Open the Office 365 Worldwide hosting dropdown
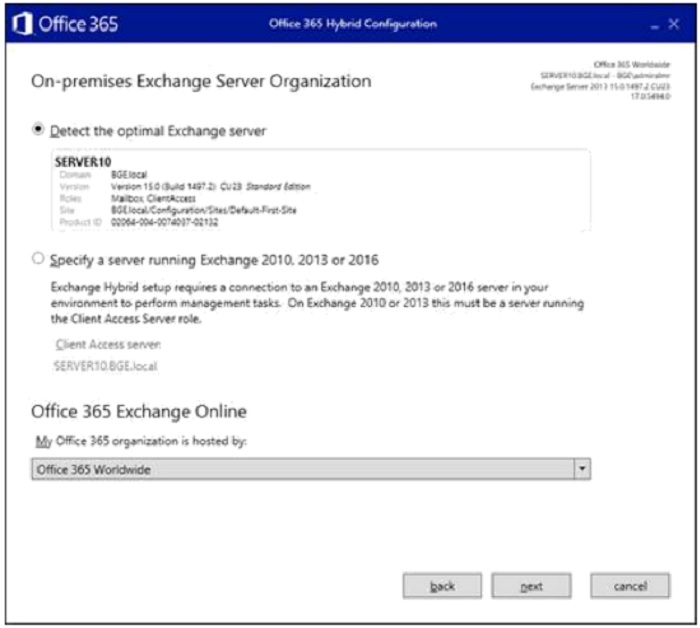The height and width of the screenshot is (628, 700). (311, 469)
